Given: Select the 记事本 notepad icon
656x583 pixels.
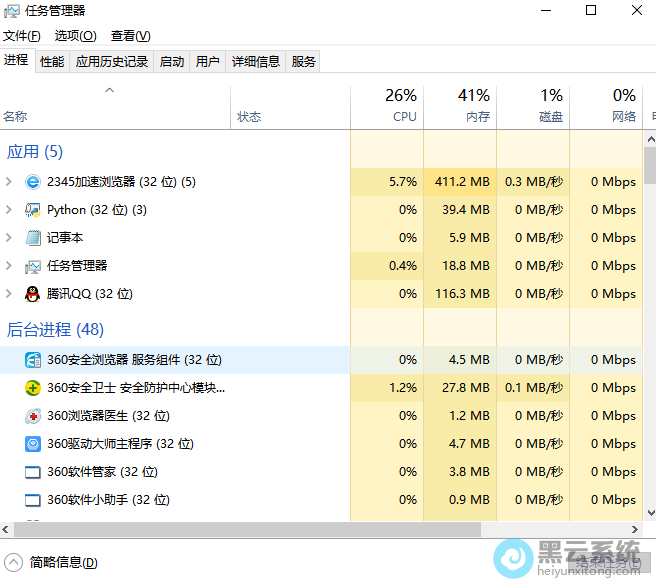Looking at the screenshot, I should tap(33, 238).
